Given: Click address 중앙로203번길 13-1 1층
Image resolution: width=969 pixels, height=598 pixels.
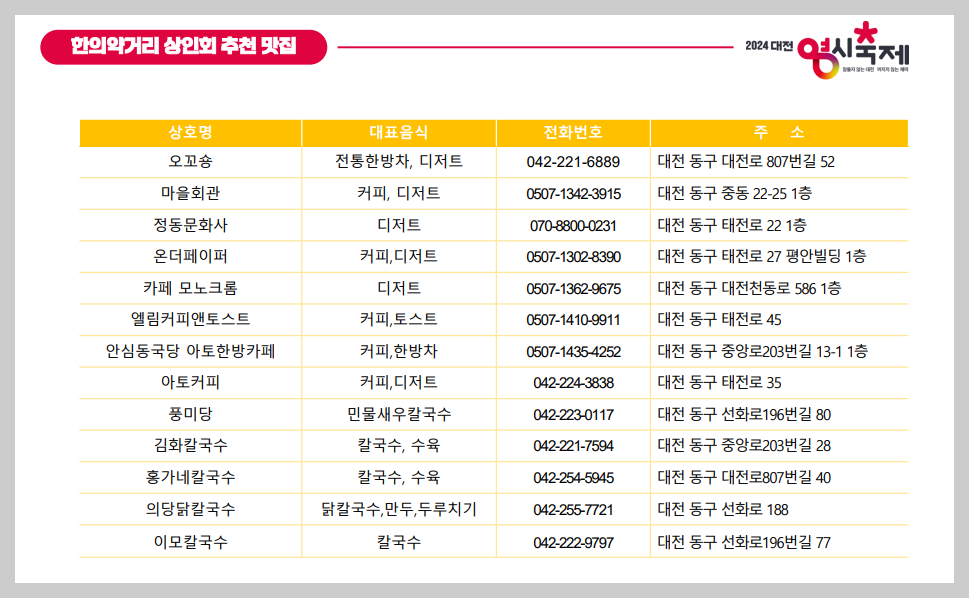Looking at the screenshot, I should pyautogui.click(x=795, y=351).
